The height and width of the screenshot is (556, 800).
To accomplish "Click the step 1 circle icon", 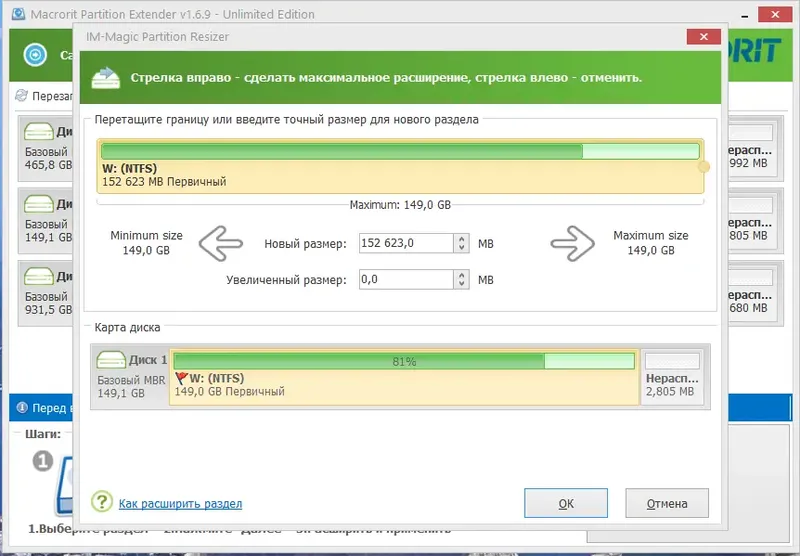I will click(43, 461).
